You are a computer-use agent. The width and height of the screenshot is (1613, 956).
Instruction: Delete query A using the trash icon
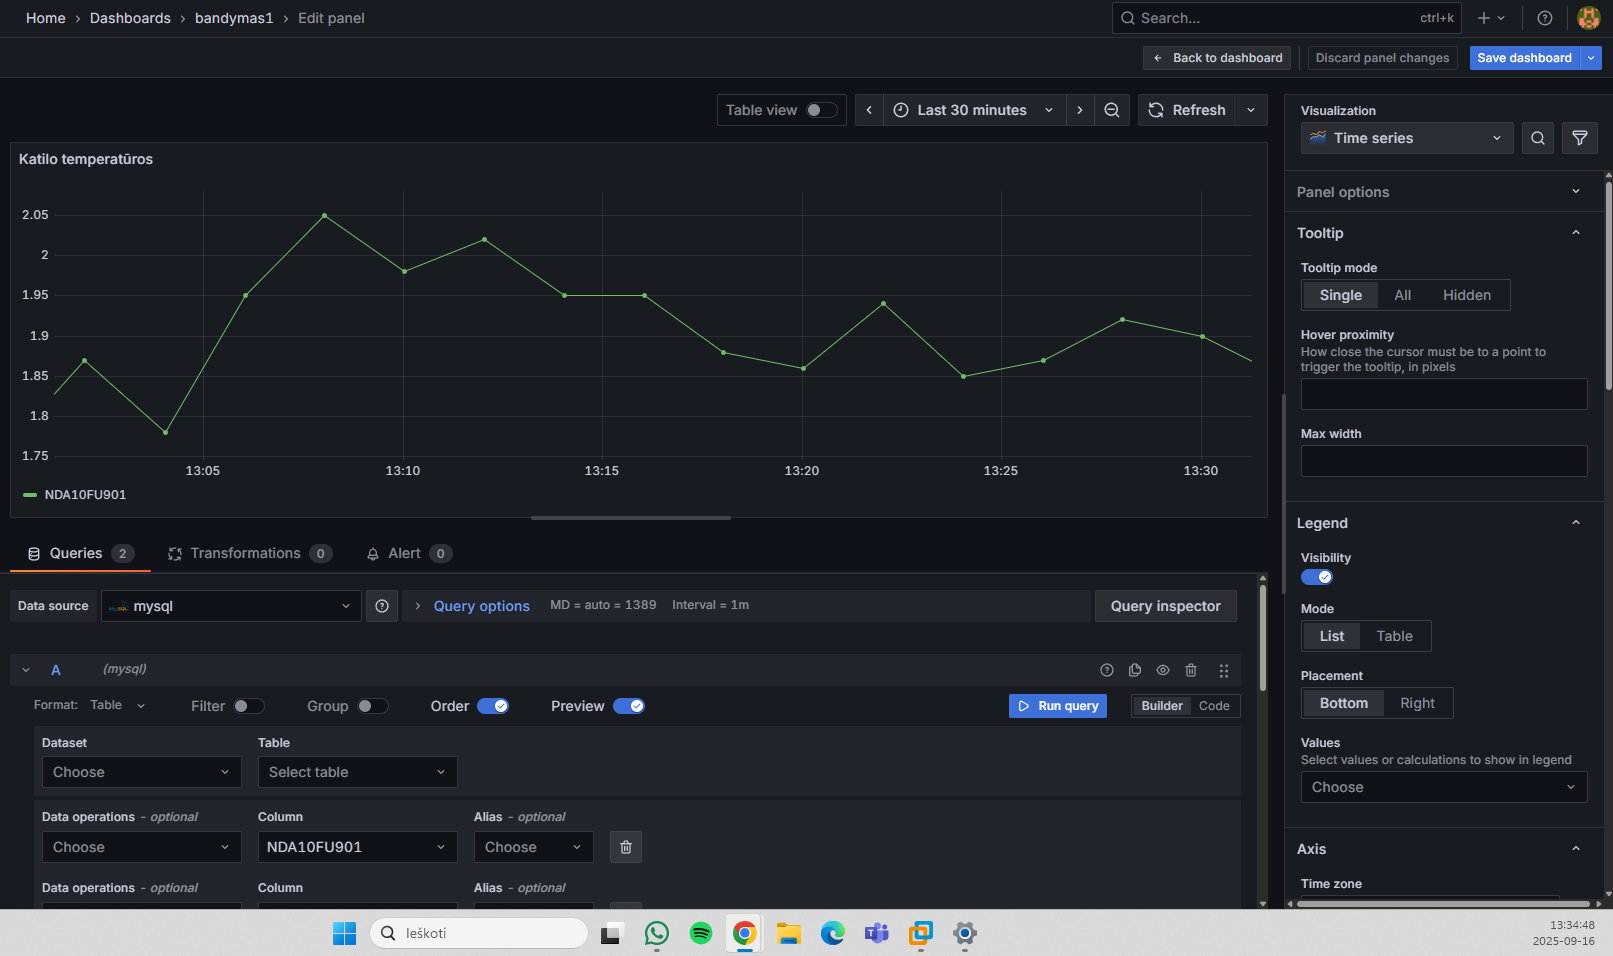tap(1191, 670)
